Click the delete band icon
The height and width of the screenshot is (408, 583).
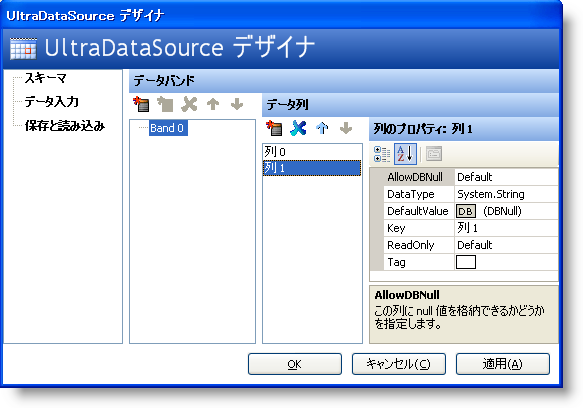click(x=189, y=105)
